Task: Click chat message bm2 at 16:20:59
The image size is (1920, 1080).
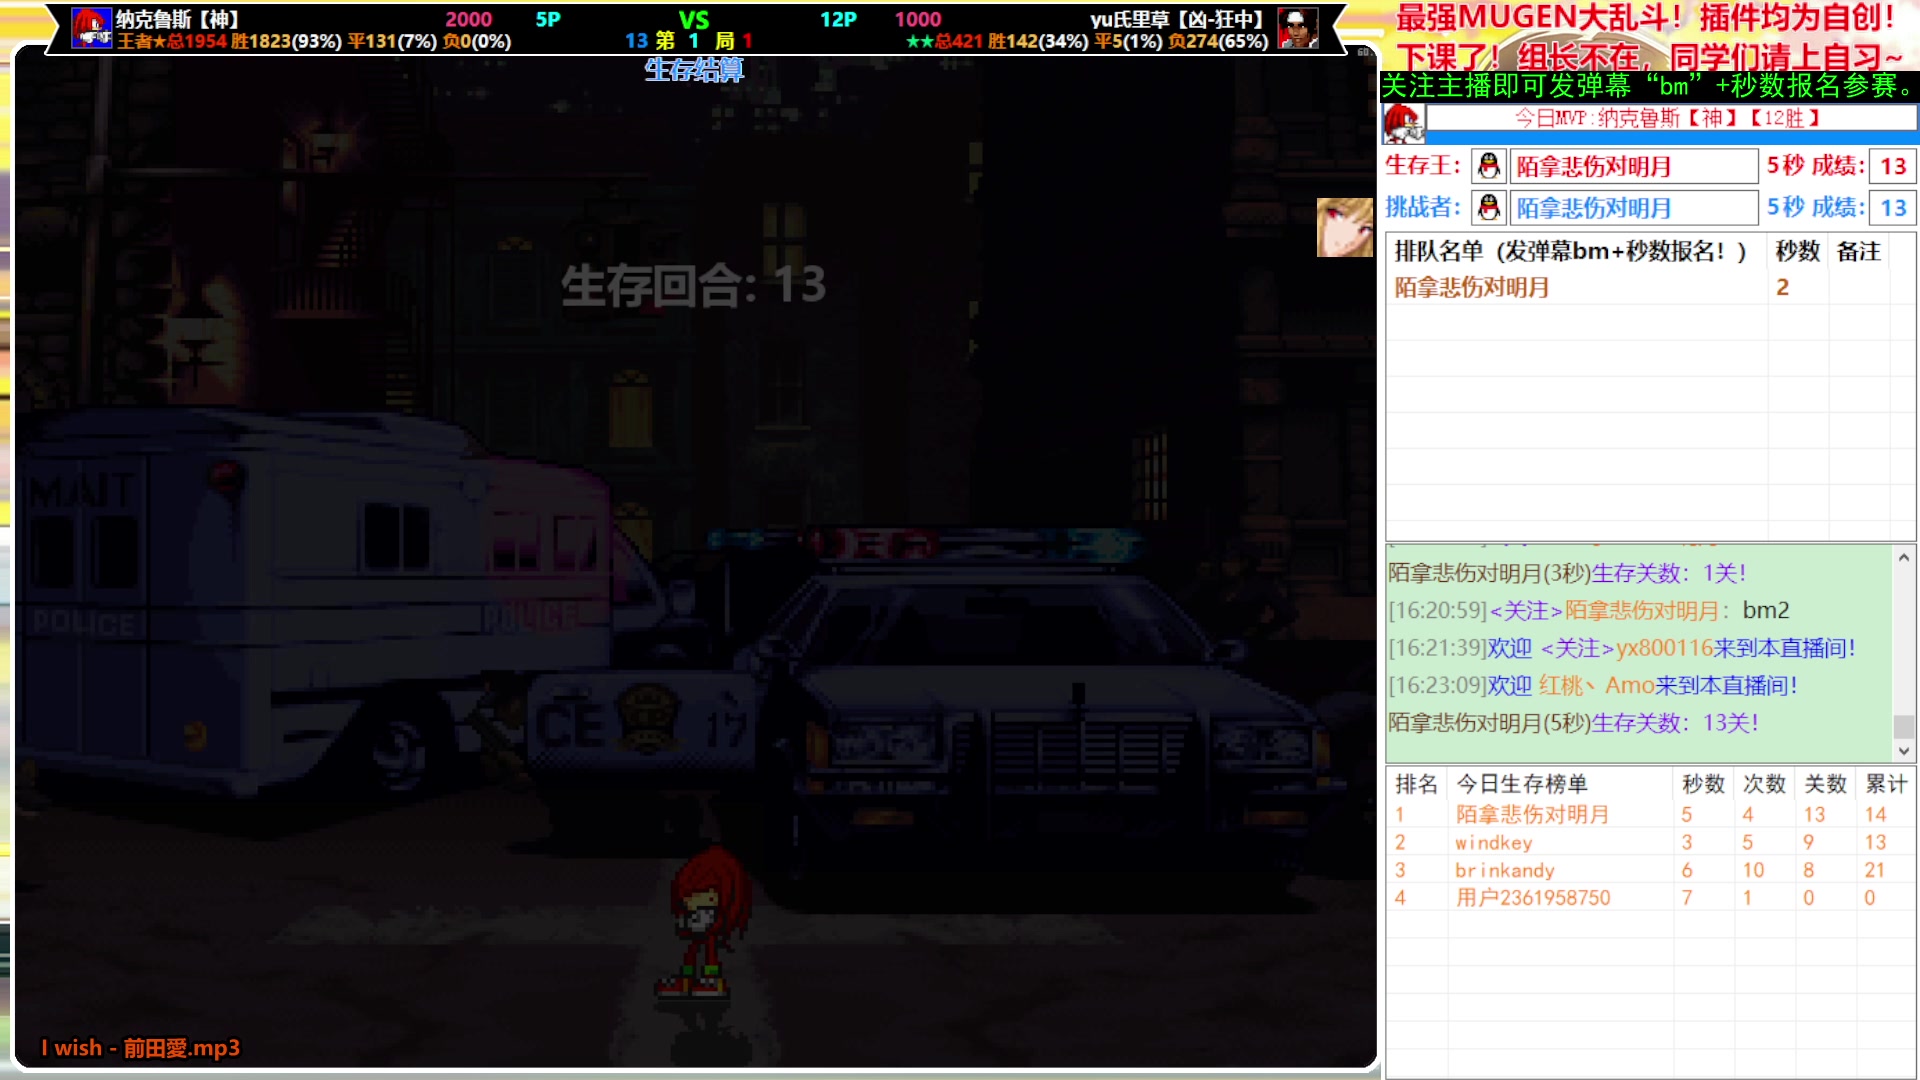Action: coord(1589,611)
